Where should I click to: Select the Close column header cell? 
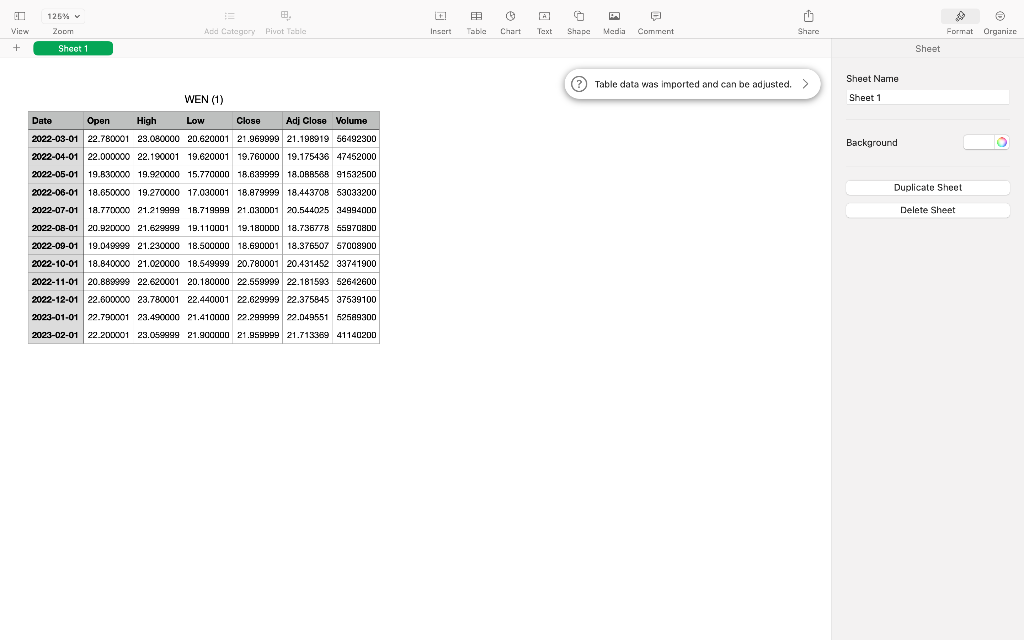pyautogui.click(x=257, y=121)
